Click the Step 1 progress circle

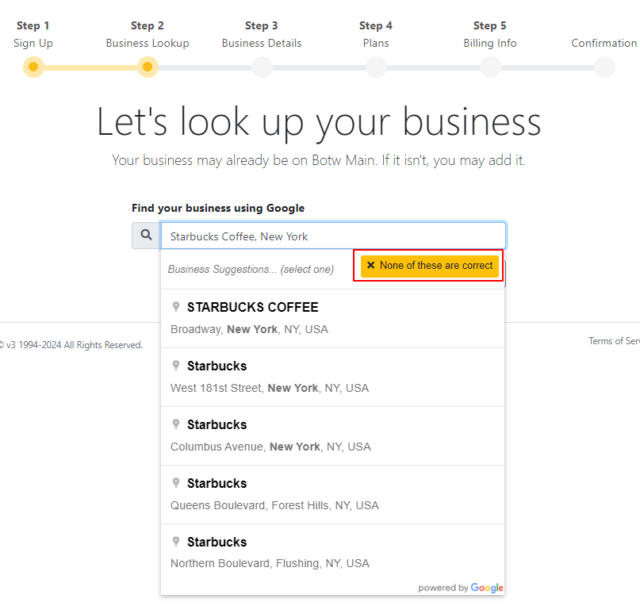[x=33, y=67]
